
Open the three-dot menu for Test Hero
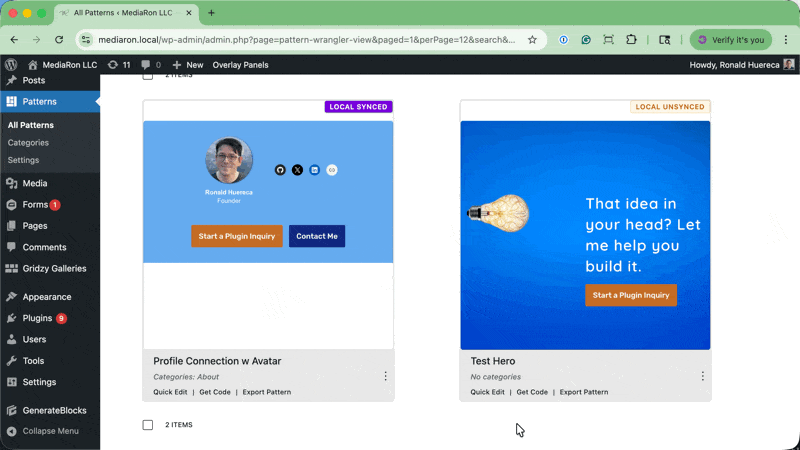(x=702, y=376)
